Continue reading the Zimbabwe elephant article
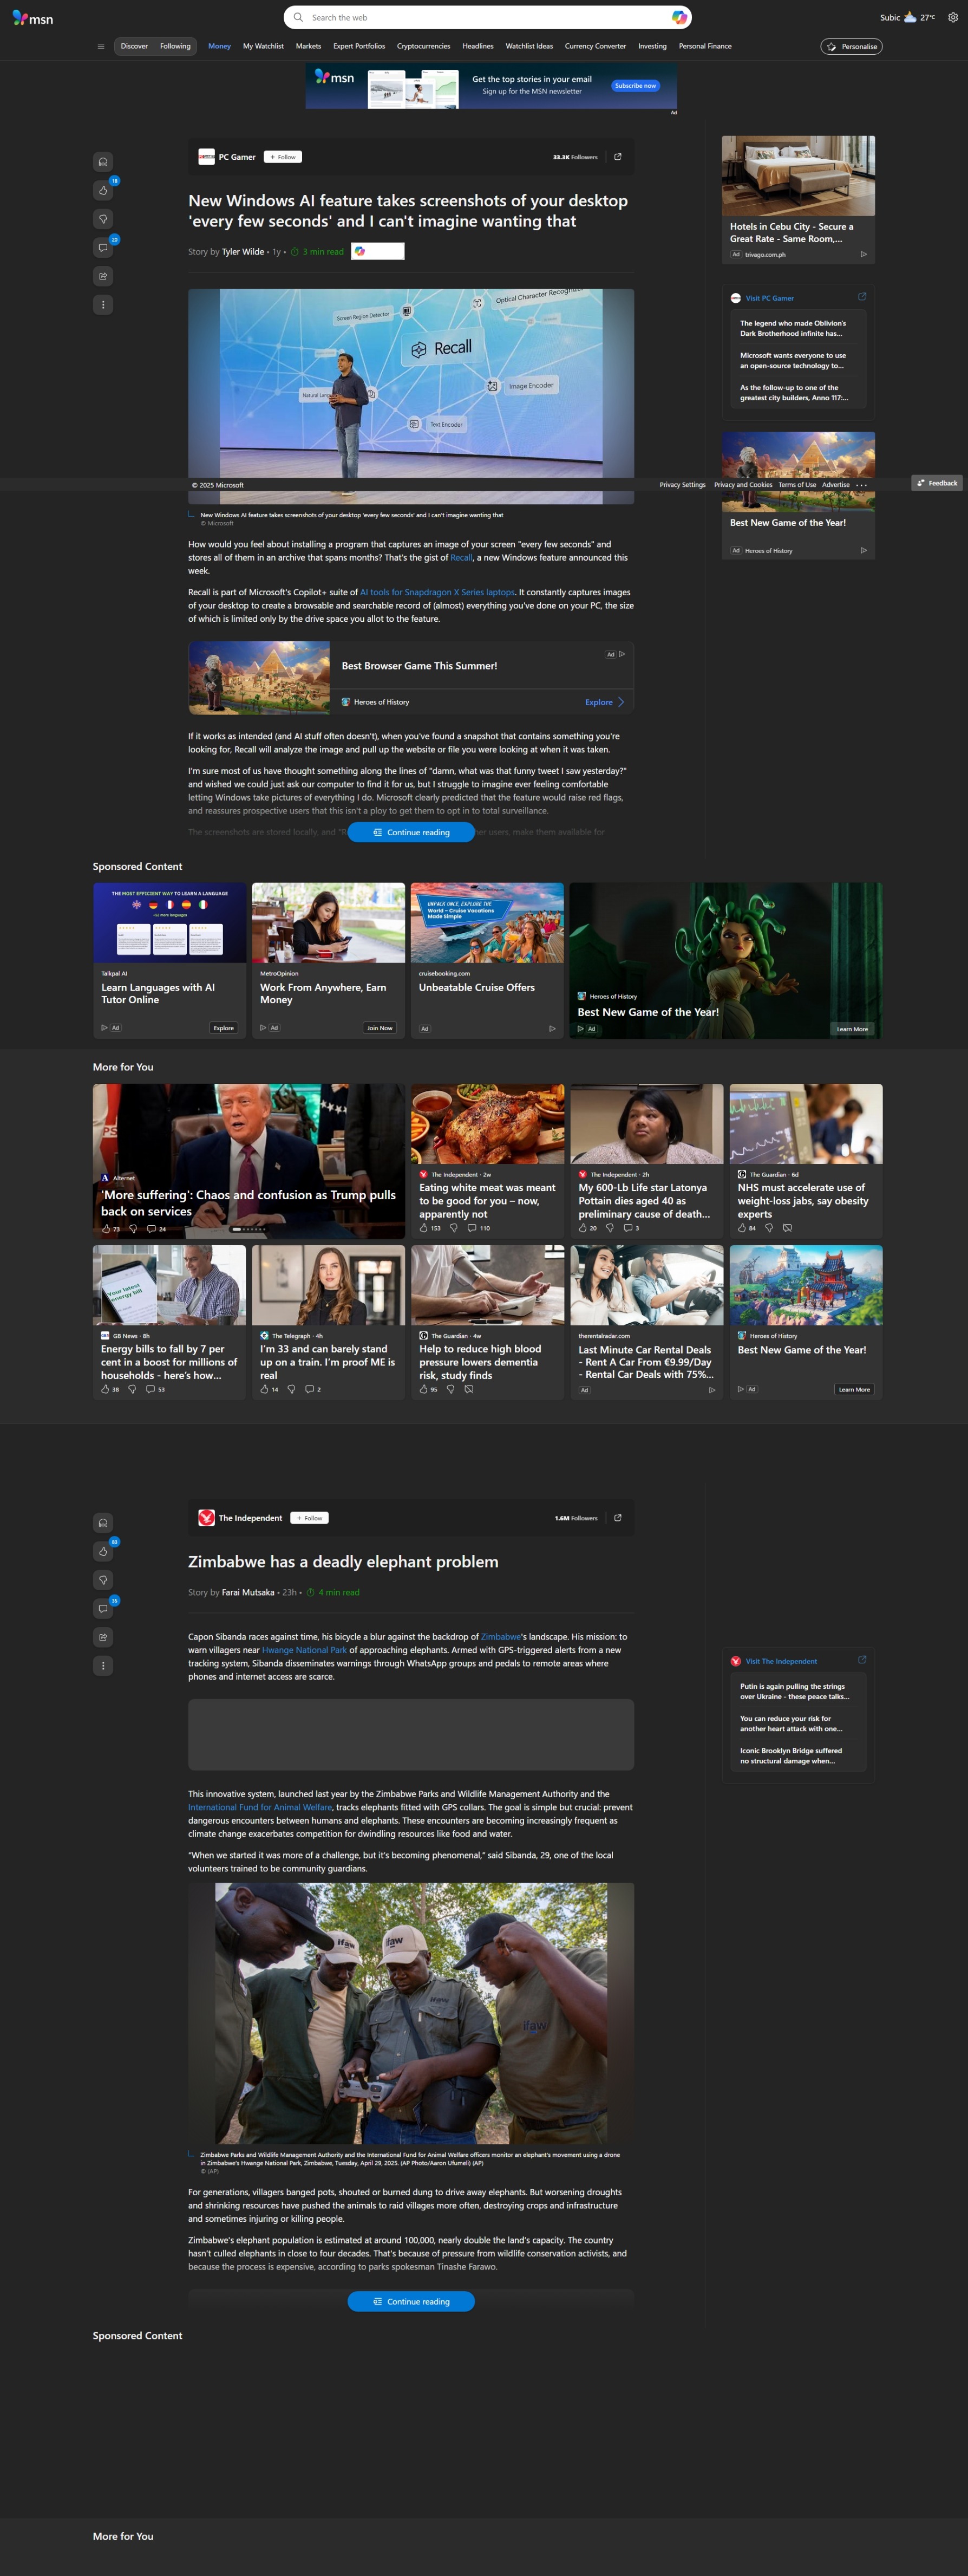Screen dimensions: 968x2576 click(411, 2301)
